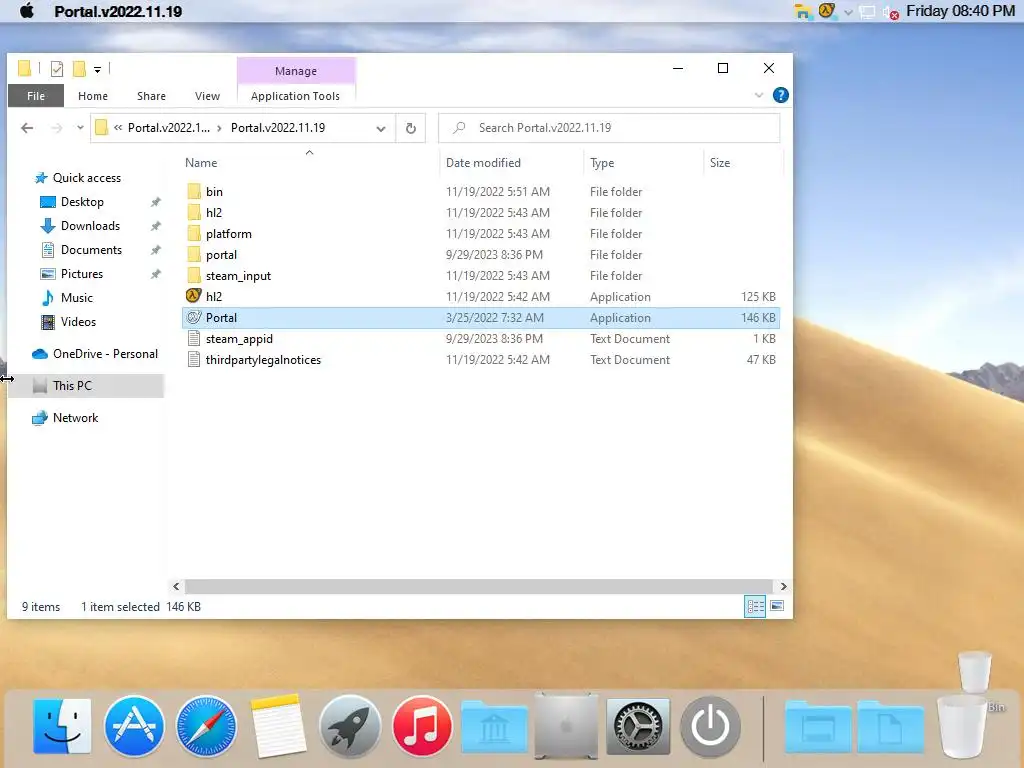Click the Search Portal.v2022.11.19 field
This screenshot has height=768, width=1024.
point(609,128)
